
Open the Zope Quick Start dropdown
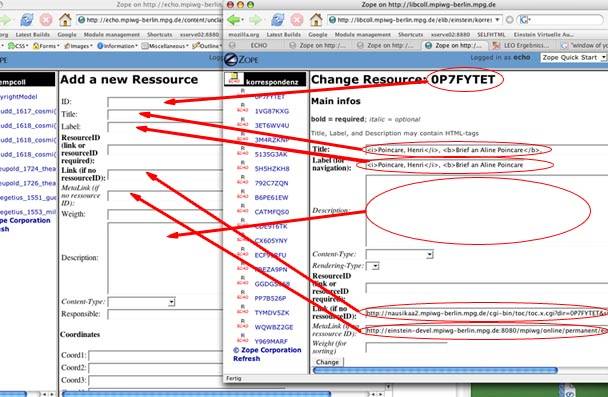pos(573,57)
